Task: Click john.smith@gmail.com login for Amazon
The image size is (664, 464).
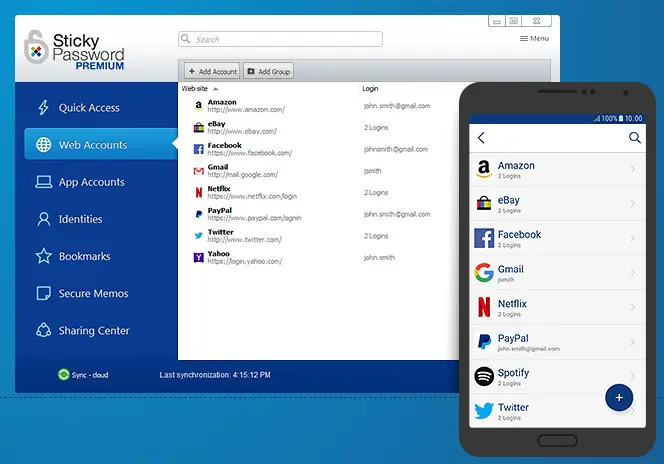Action: coord(397,106)
